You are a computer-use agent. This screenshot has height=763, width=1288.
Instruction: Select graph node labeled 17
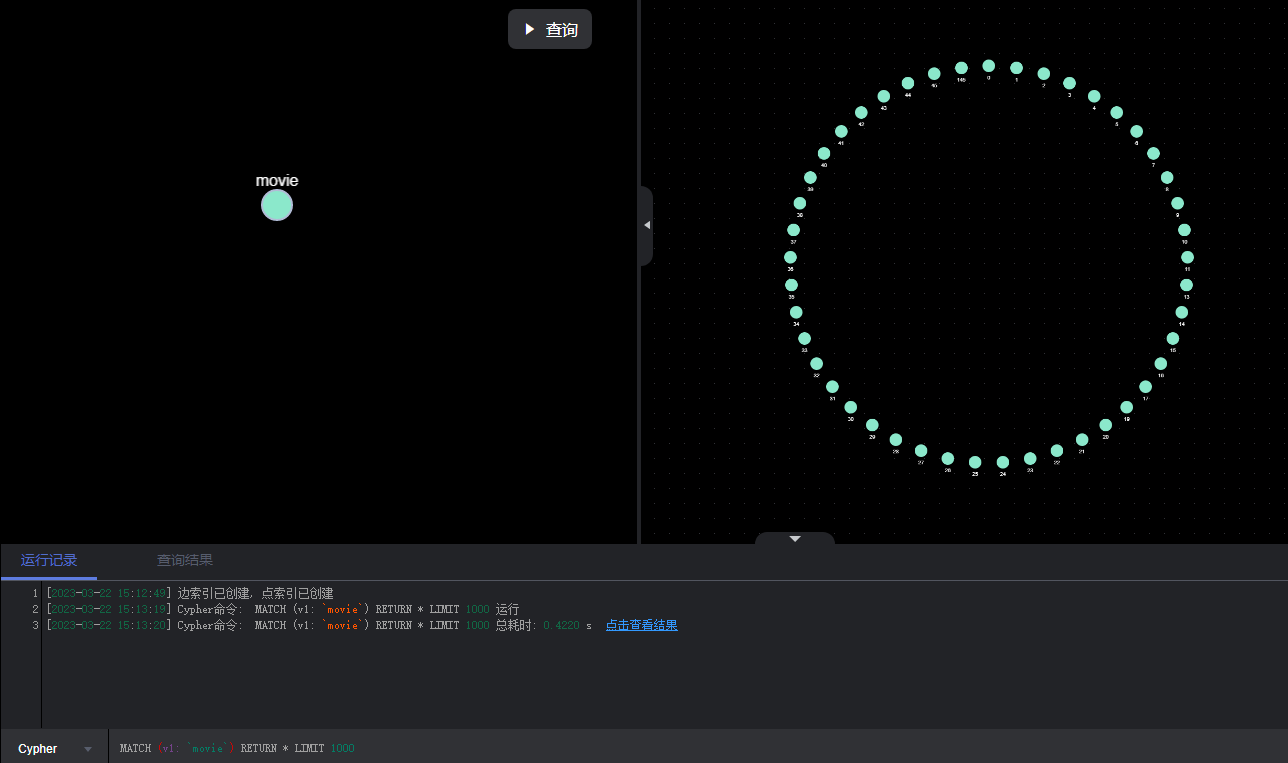pos(1146,387)
